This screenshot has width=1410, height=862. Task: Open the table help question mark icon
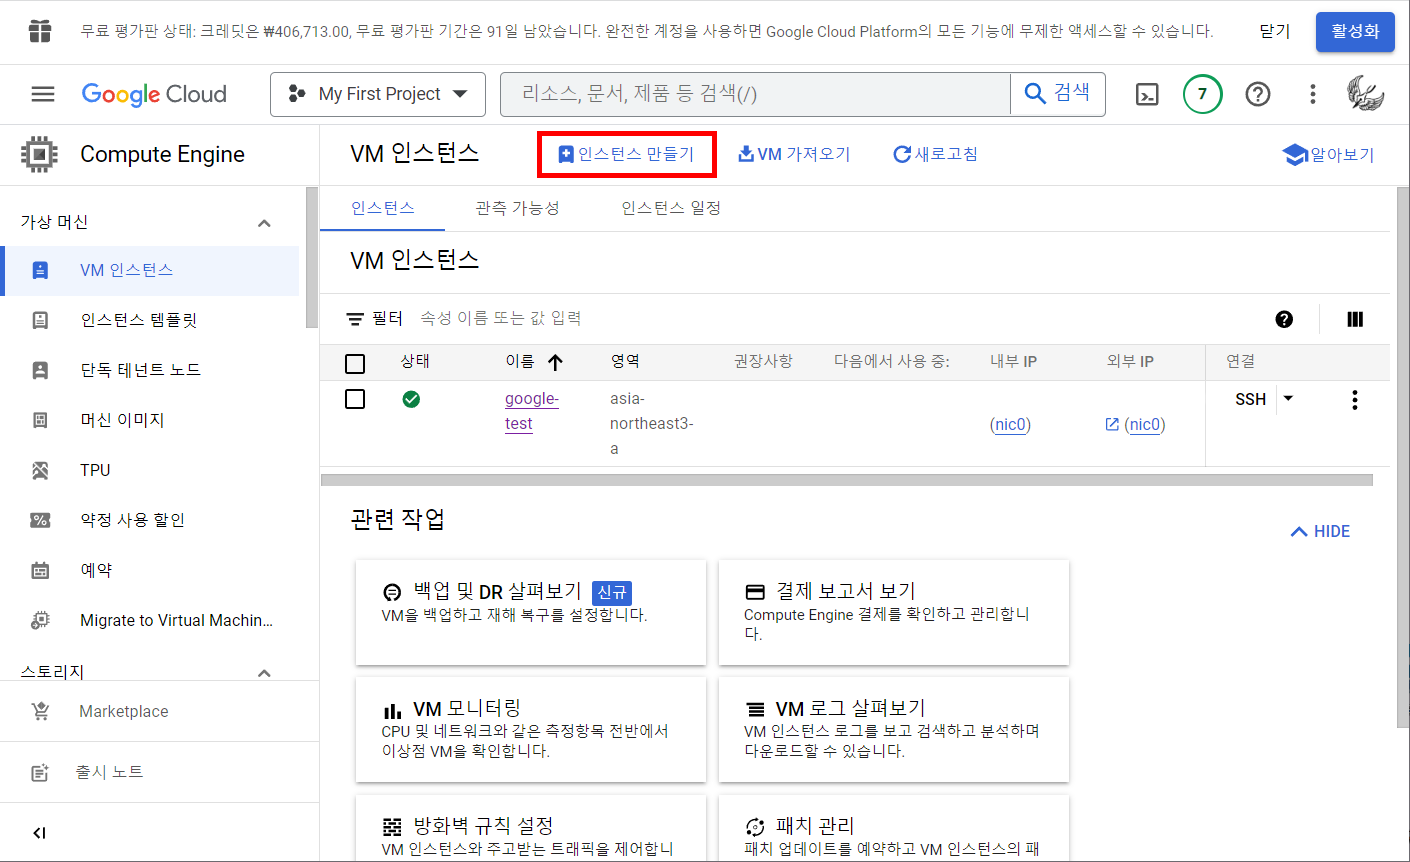tap(1284, 319)
